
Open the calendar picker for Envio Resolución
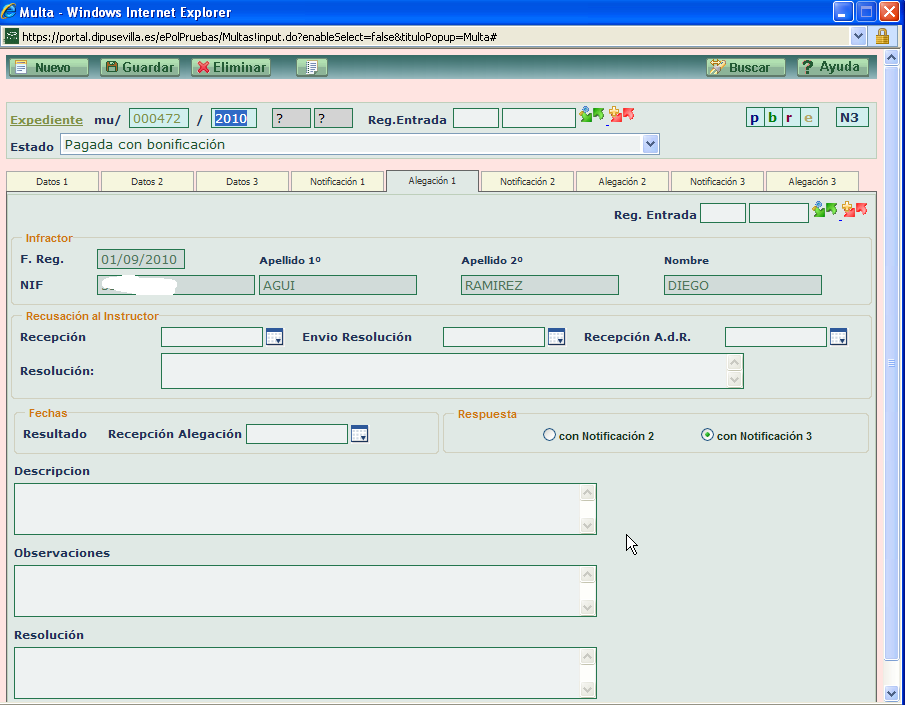[556, 338]
